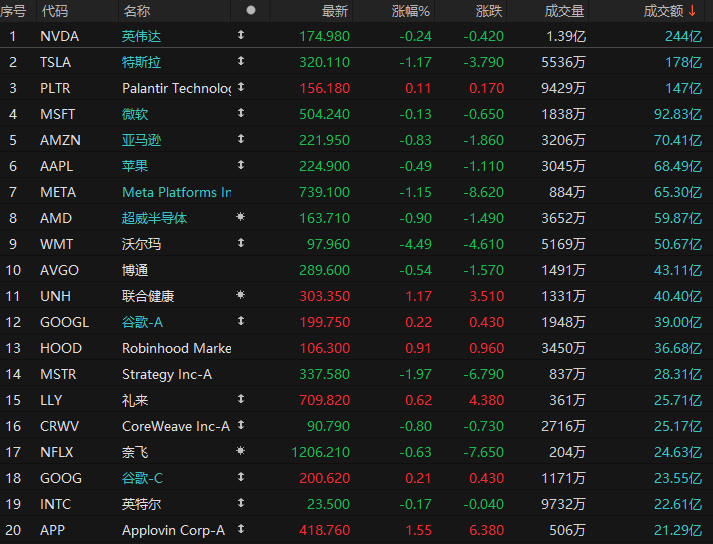The height and width of the screenshot is (544, 713).
Task: Click the up-down marker icon in GOOGL row
Action: click(241, 321)
